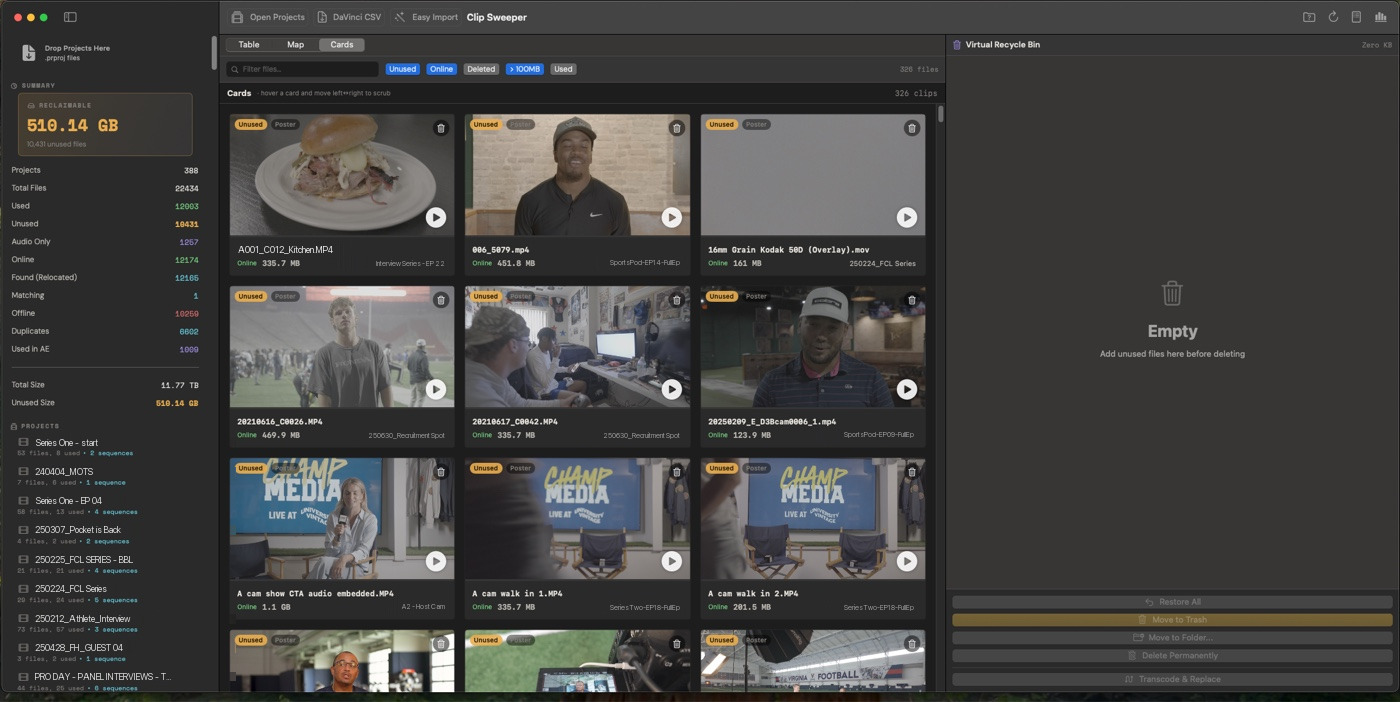The height and width of the screenshot is (702, 1400).
Task: Play the A001_C012_Kitchen.MP4 clip
Action: pyautogui.click(x=436, y=217)
